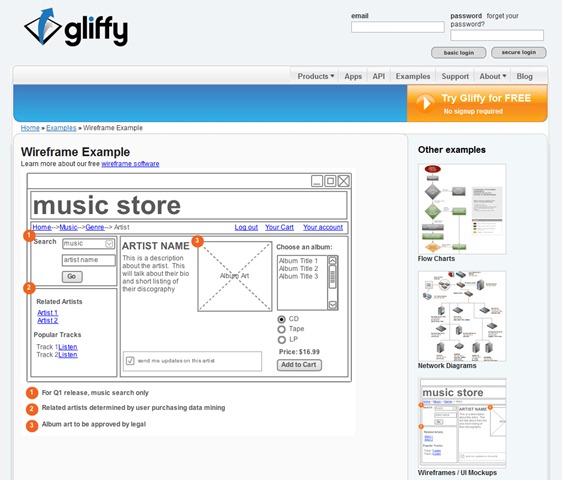Click the Network Diagrams caption
Viewport: 562px width, 480px height.
[x=447, y=366]
